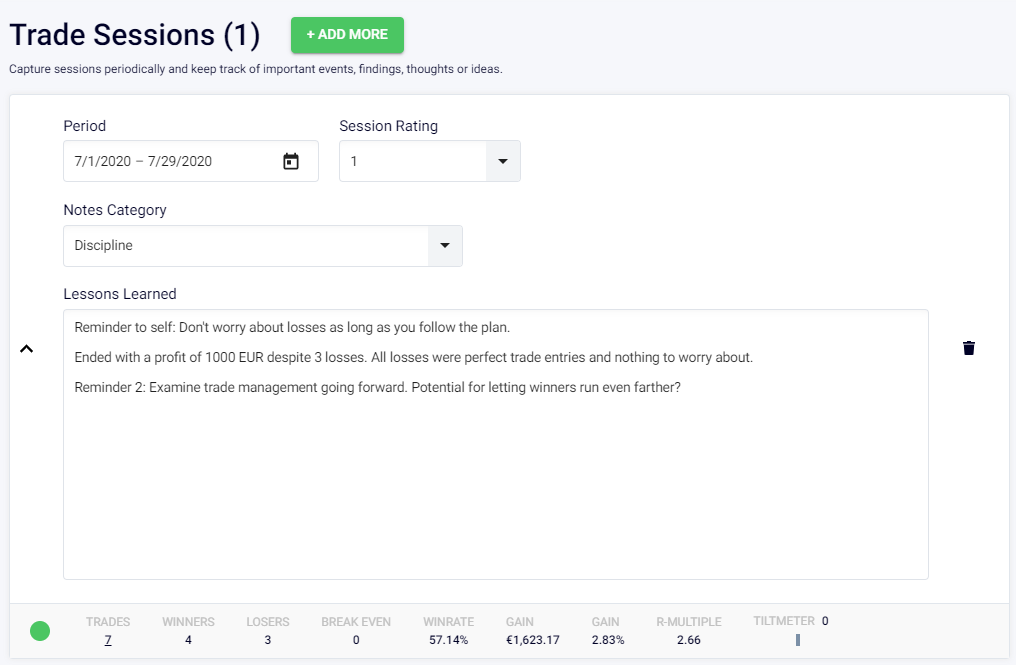This screenshot has height=665, width=1016.
Task: Click the Winners count 4
Action: click(188, 640)
